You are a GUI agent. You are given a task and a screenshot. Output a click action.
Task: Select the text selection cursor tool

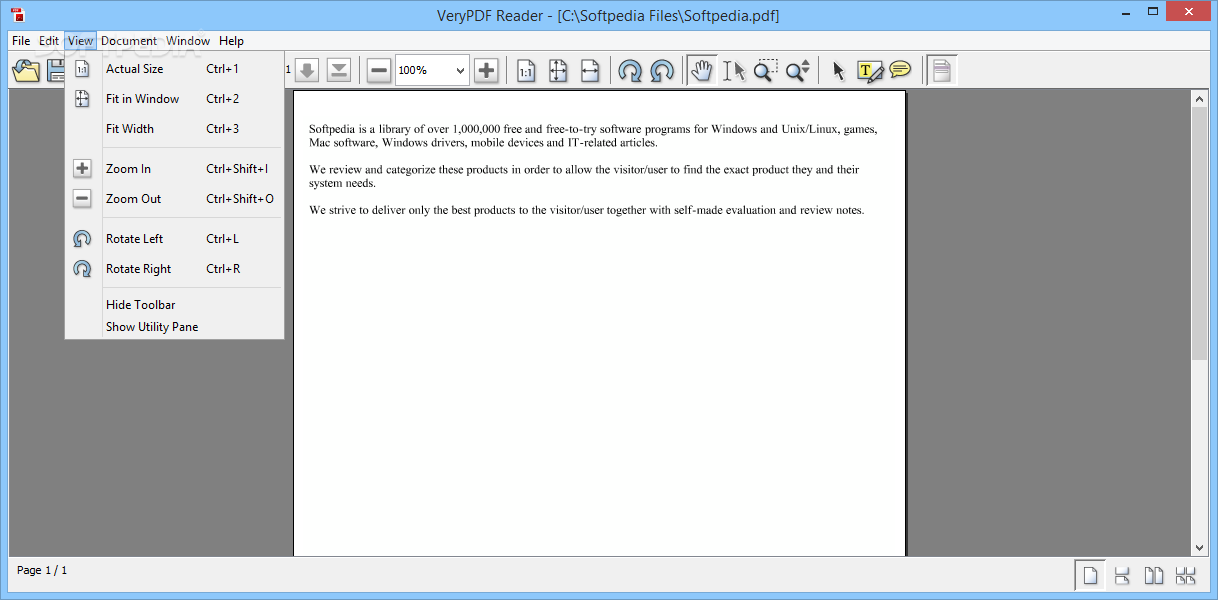pos(734,70)
